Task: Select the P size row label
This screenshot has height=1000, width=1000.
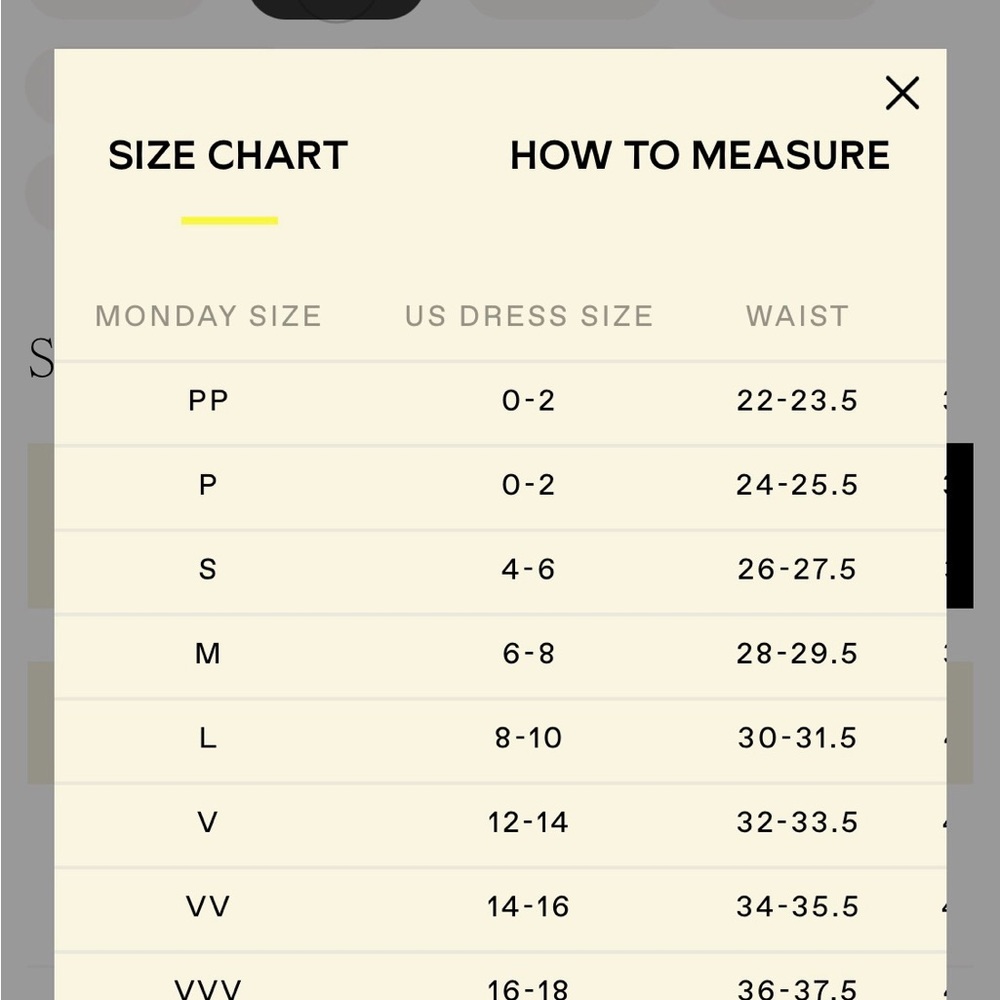Action: tap(208, 485)
